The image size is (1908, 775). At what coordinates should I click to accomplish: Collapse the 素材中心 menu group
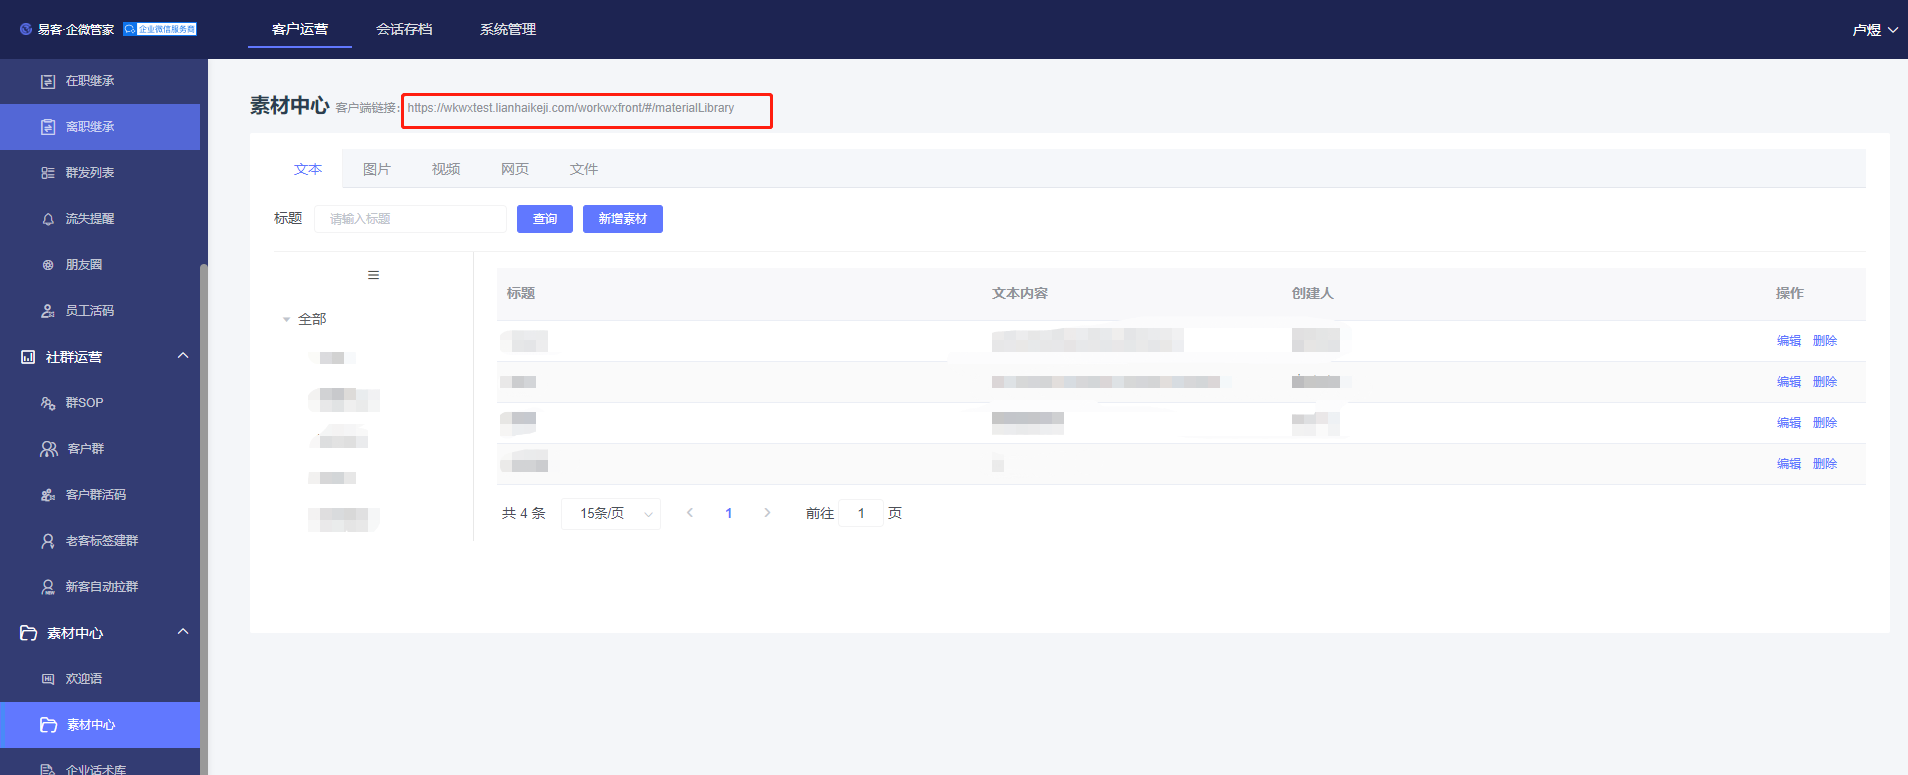tap(183, 632)
